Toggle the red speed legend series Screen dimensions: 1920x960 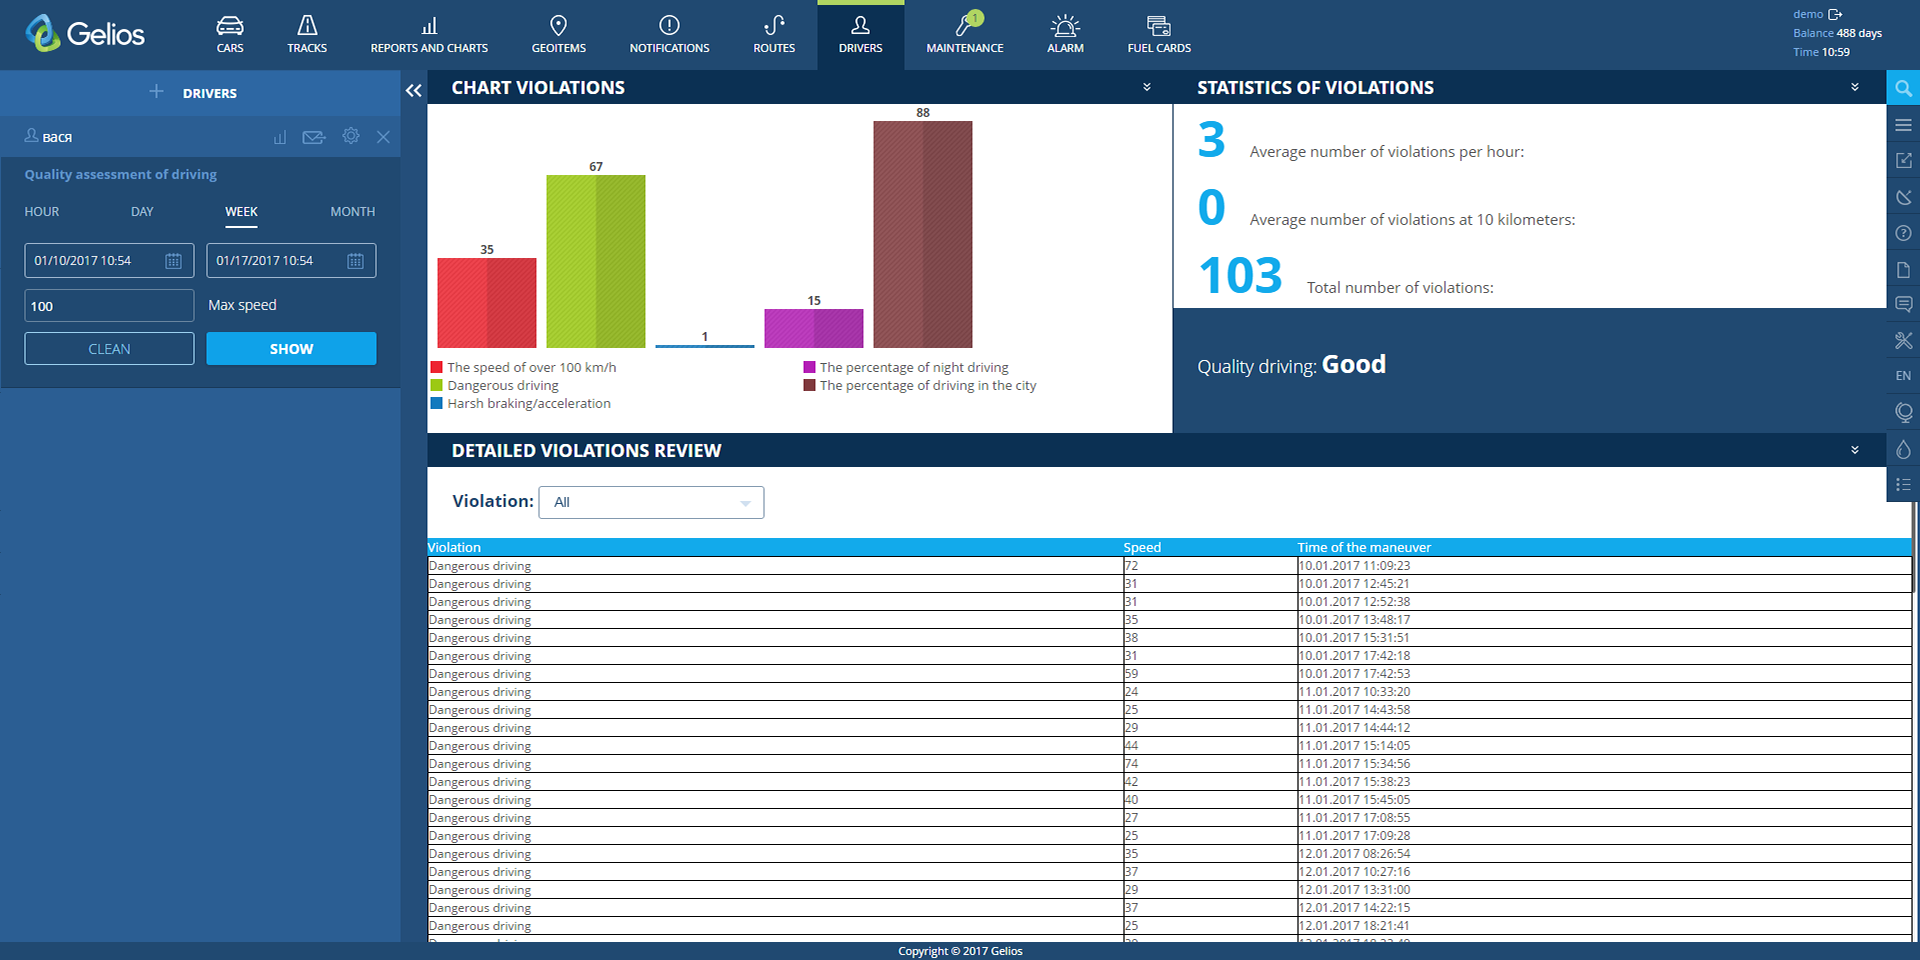point(523,367)
